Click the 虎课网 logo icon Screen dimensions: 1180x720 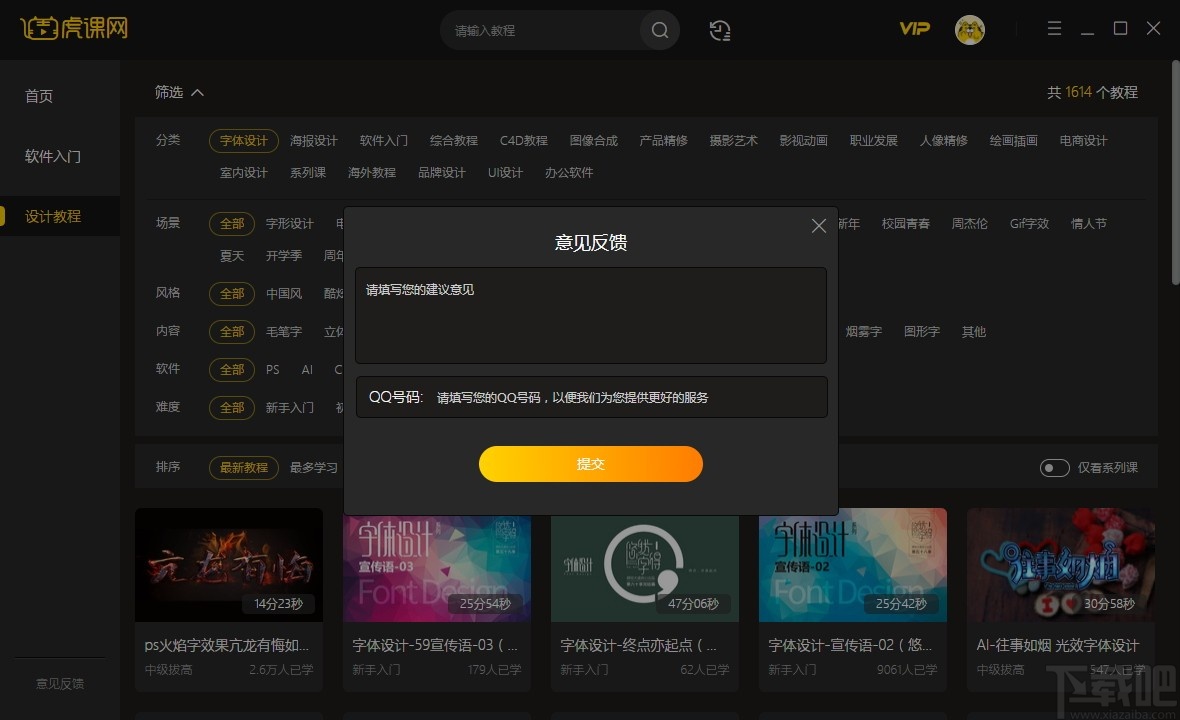pos(39,29)
